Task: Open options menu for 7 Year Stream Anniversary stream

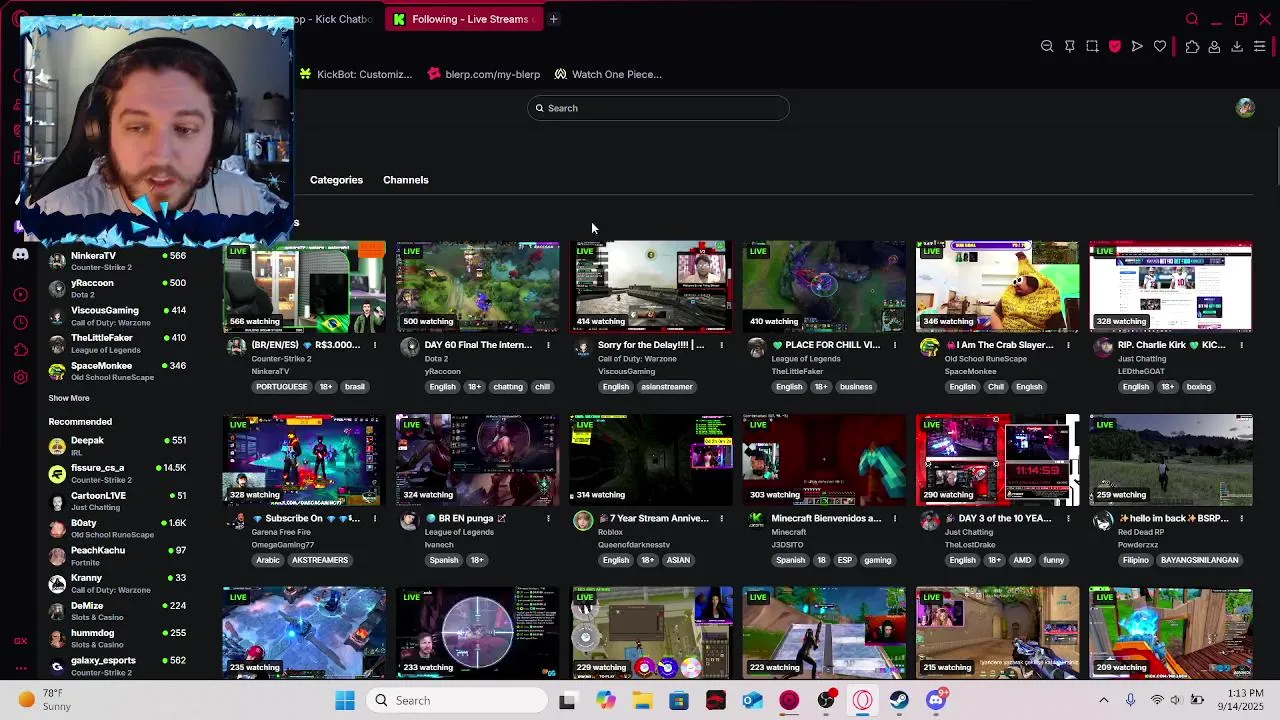Action: (721, 518)
